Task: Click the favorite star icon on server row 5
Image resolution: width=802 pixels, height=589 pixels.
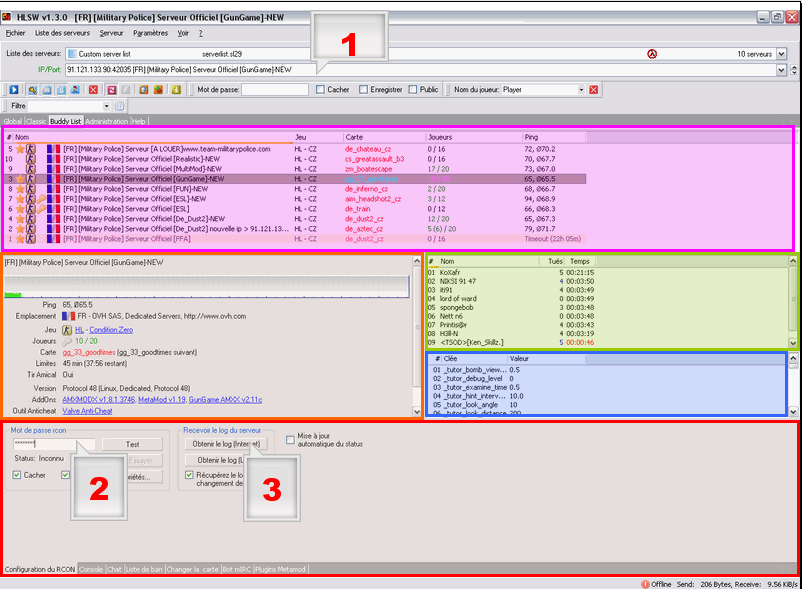Action: tap(20, 149)
